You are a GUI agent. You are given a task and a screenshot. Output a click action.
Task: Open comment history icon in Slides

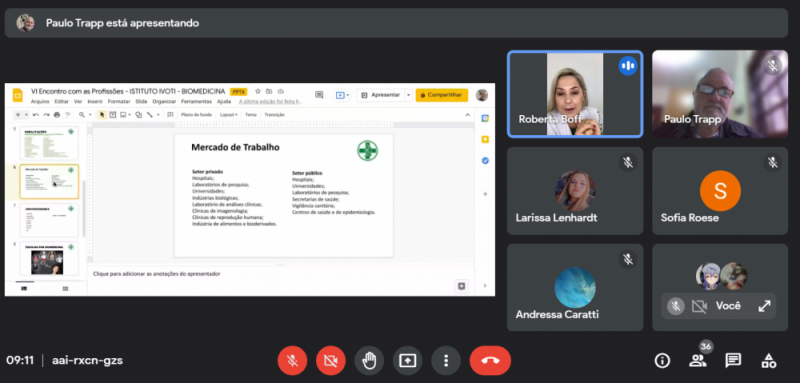(x=319, y=95)
